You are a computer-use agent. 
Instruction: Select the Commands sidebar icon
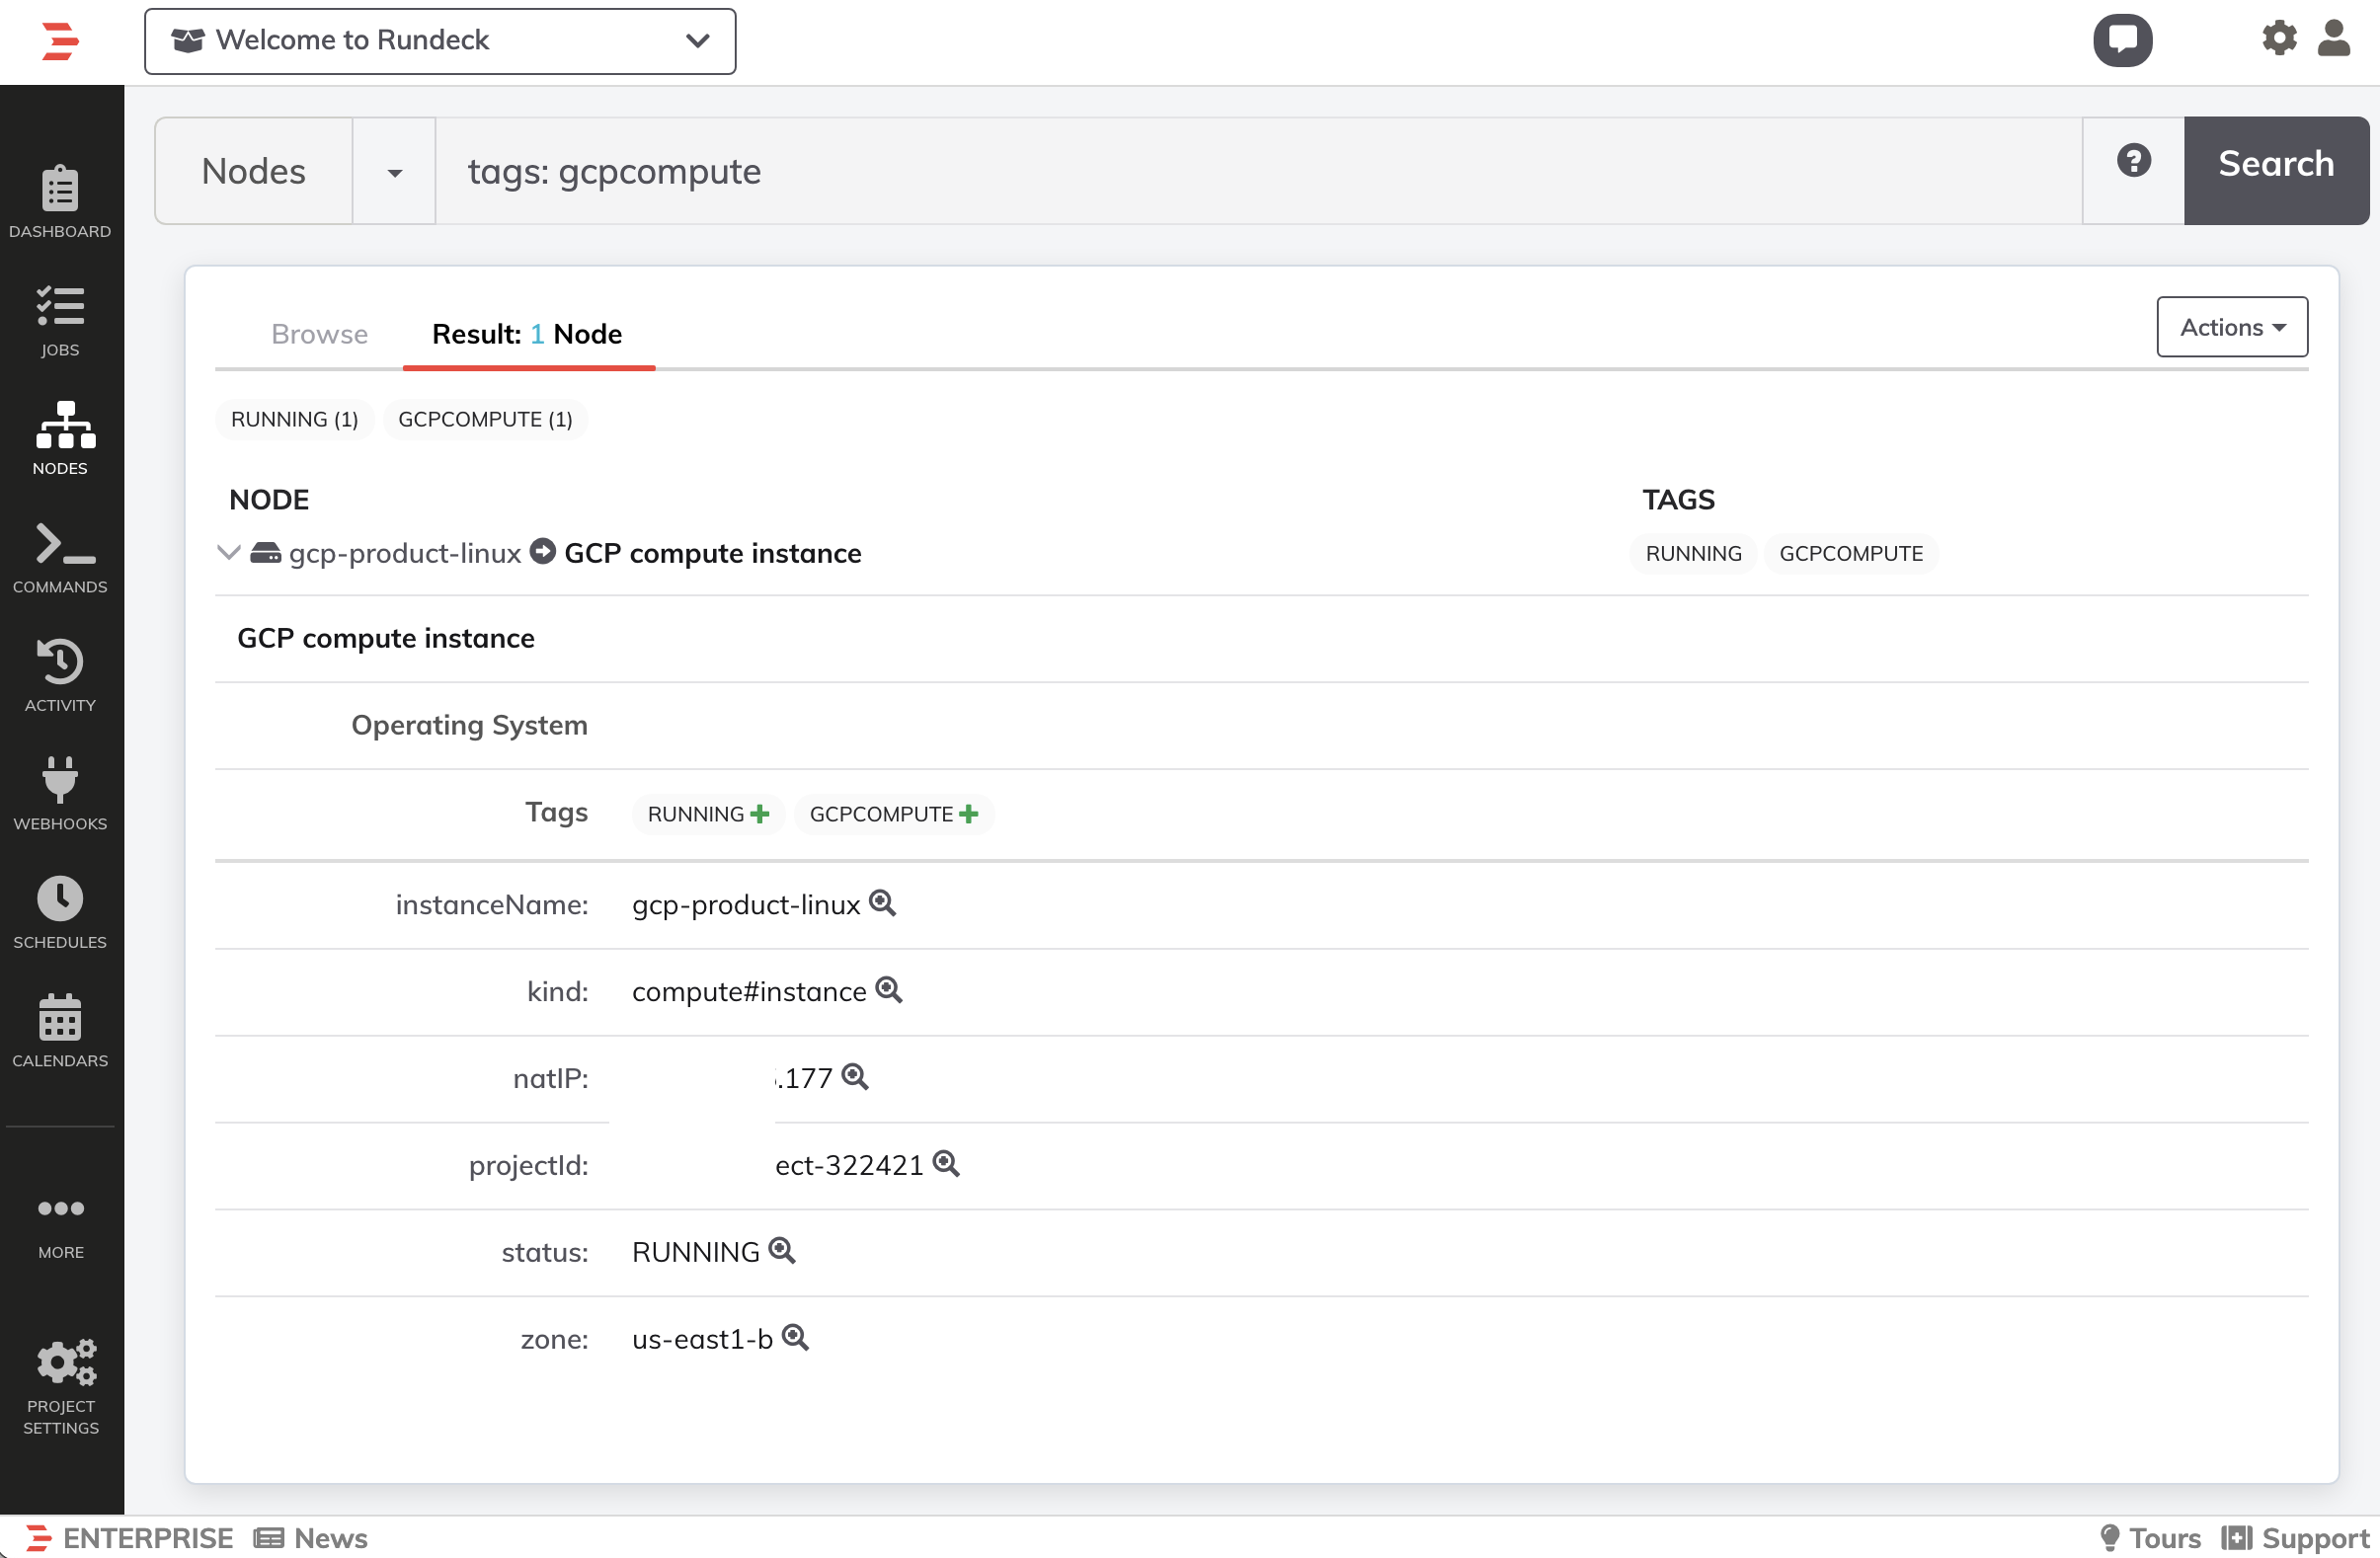point(60,555)
